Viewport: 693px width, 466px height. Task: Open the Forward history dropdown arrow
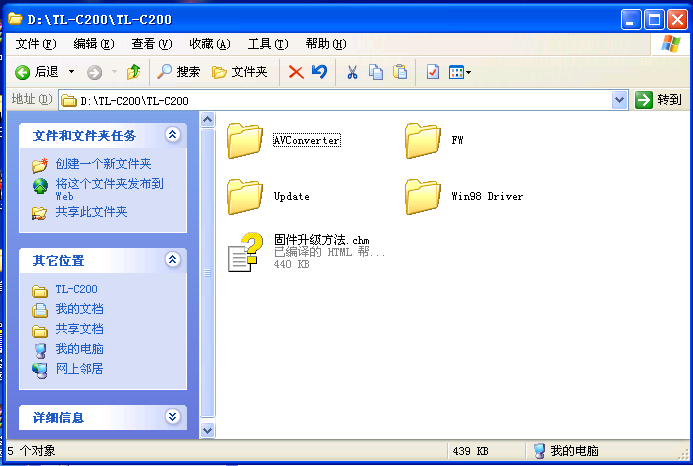[114, 72]
